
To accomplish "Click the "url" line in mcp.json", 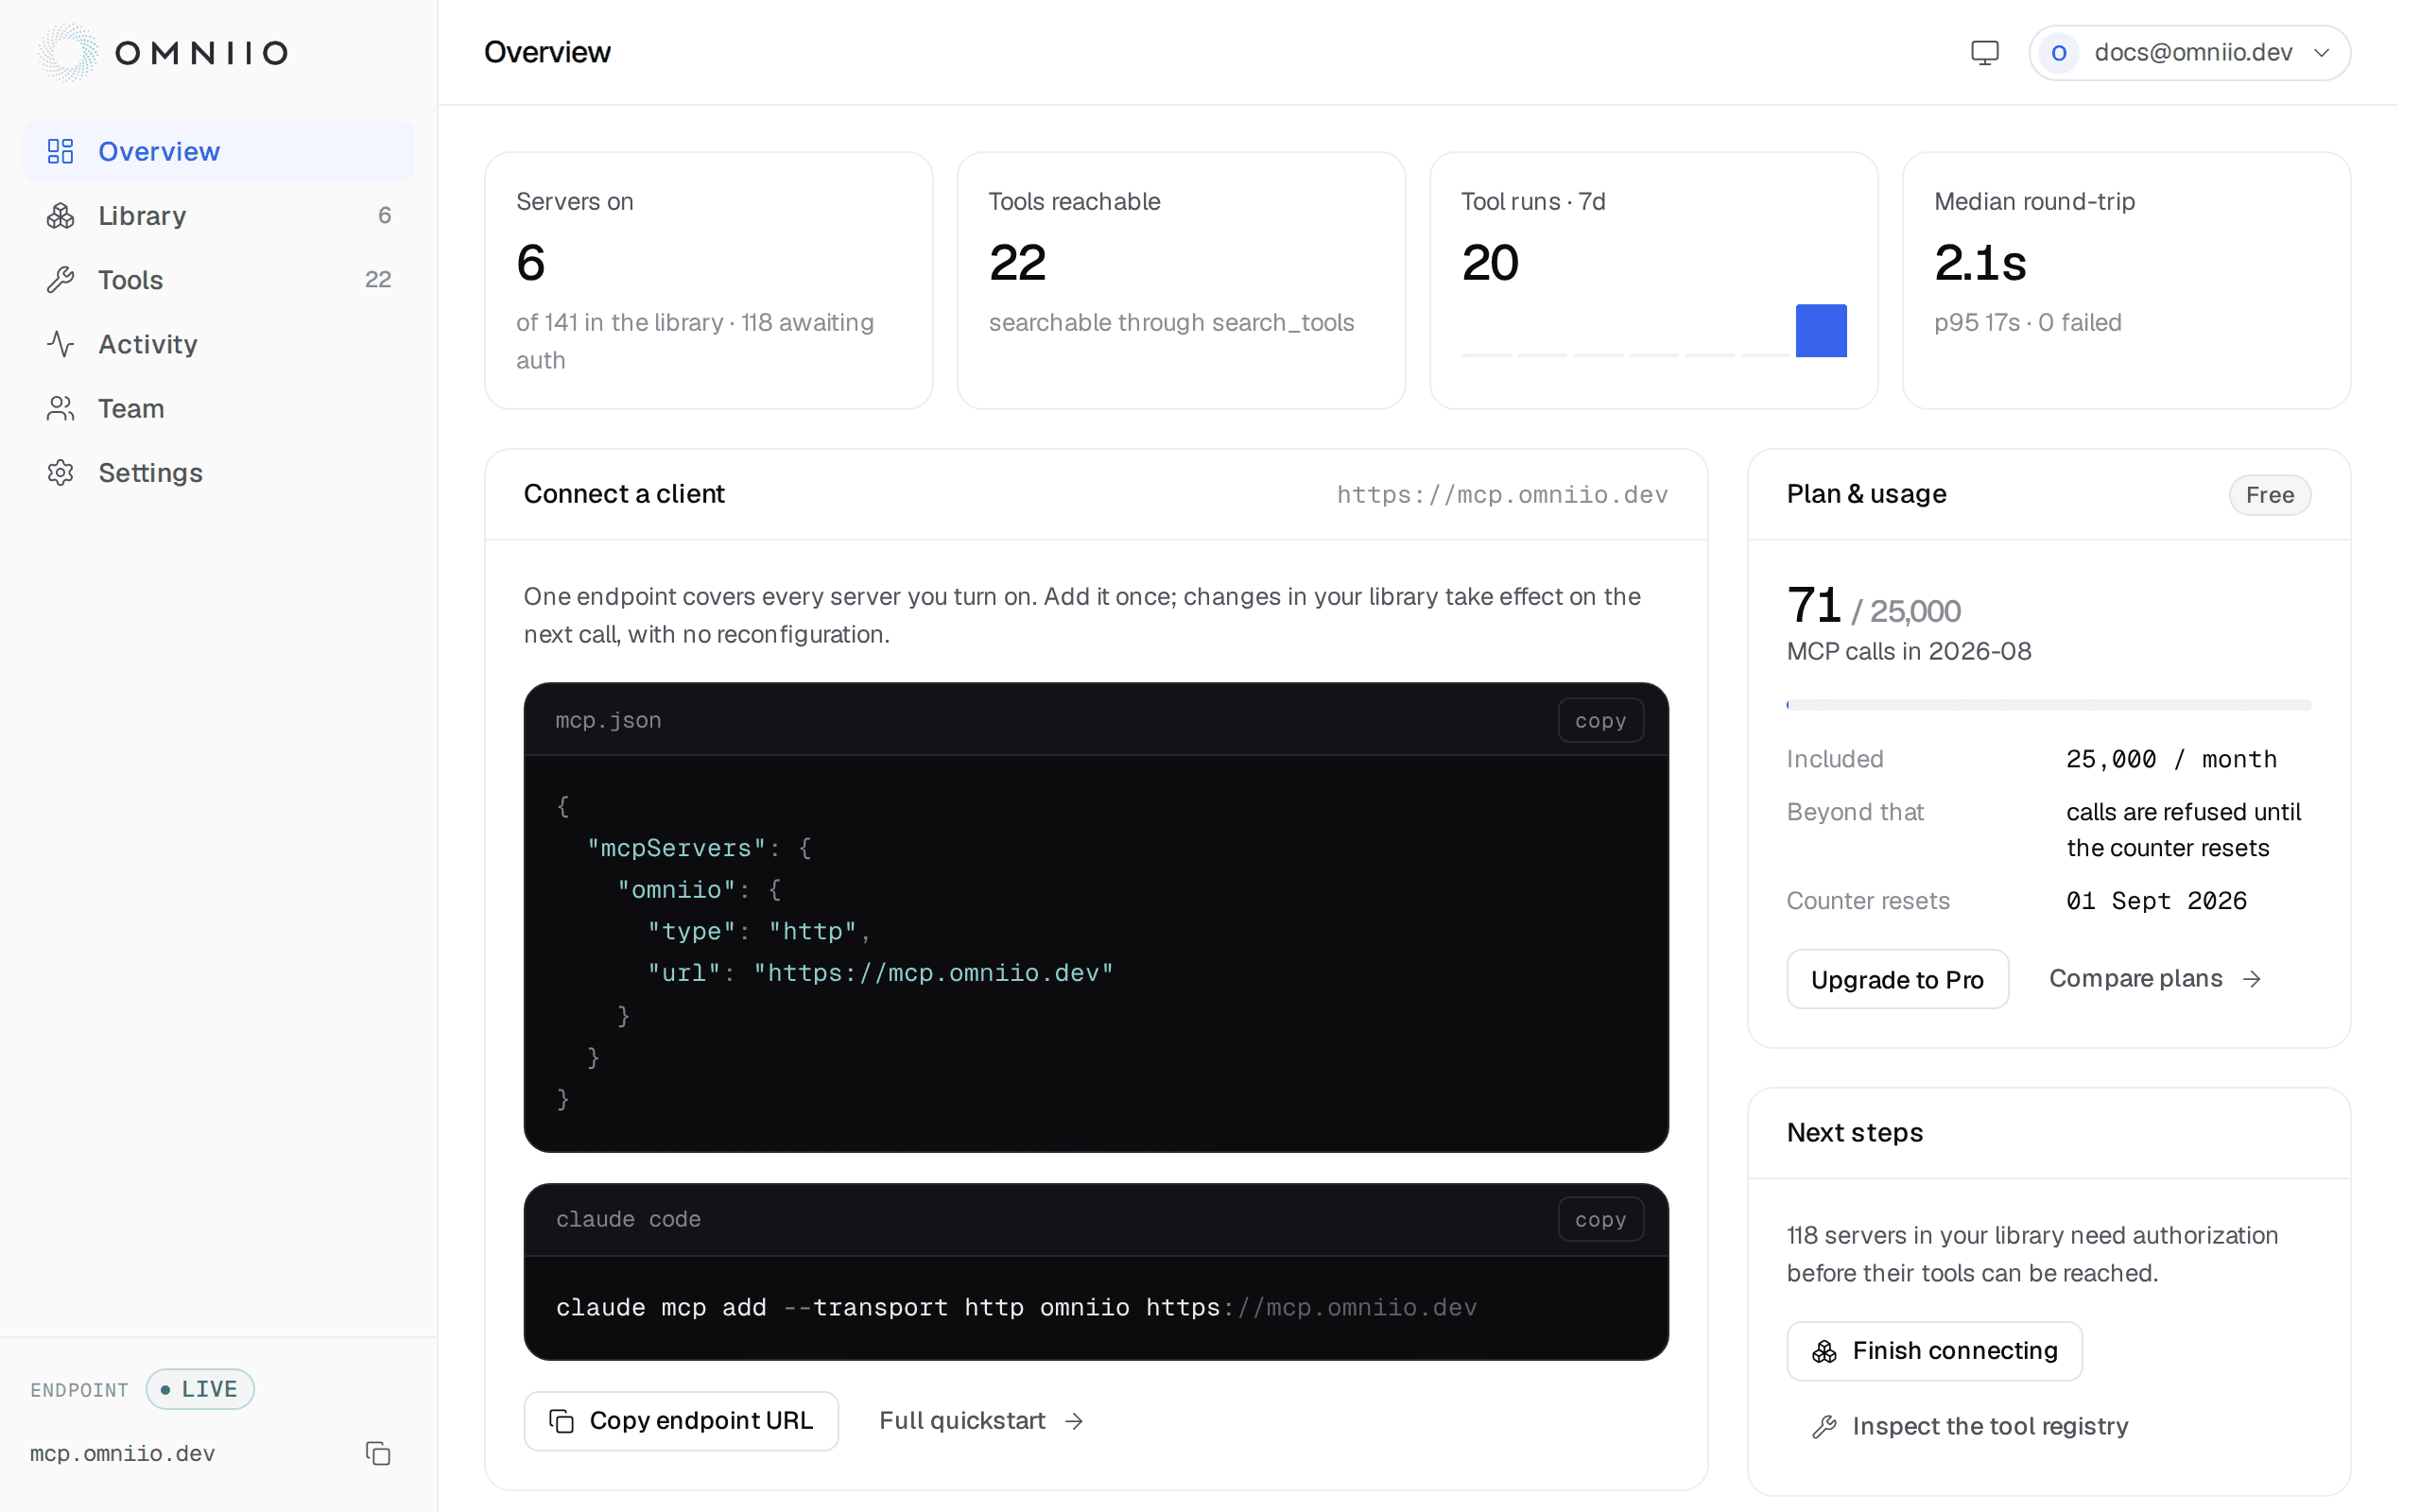I will pos(880,973).
